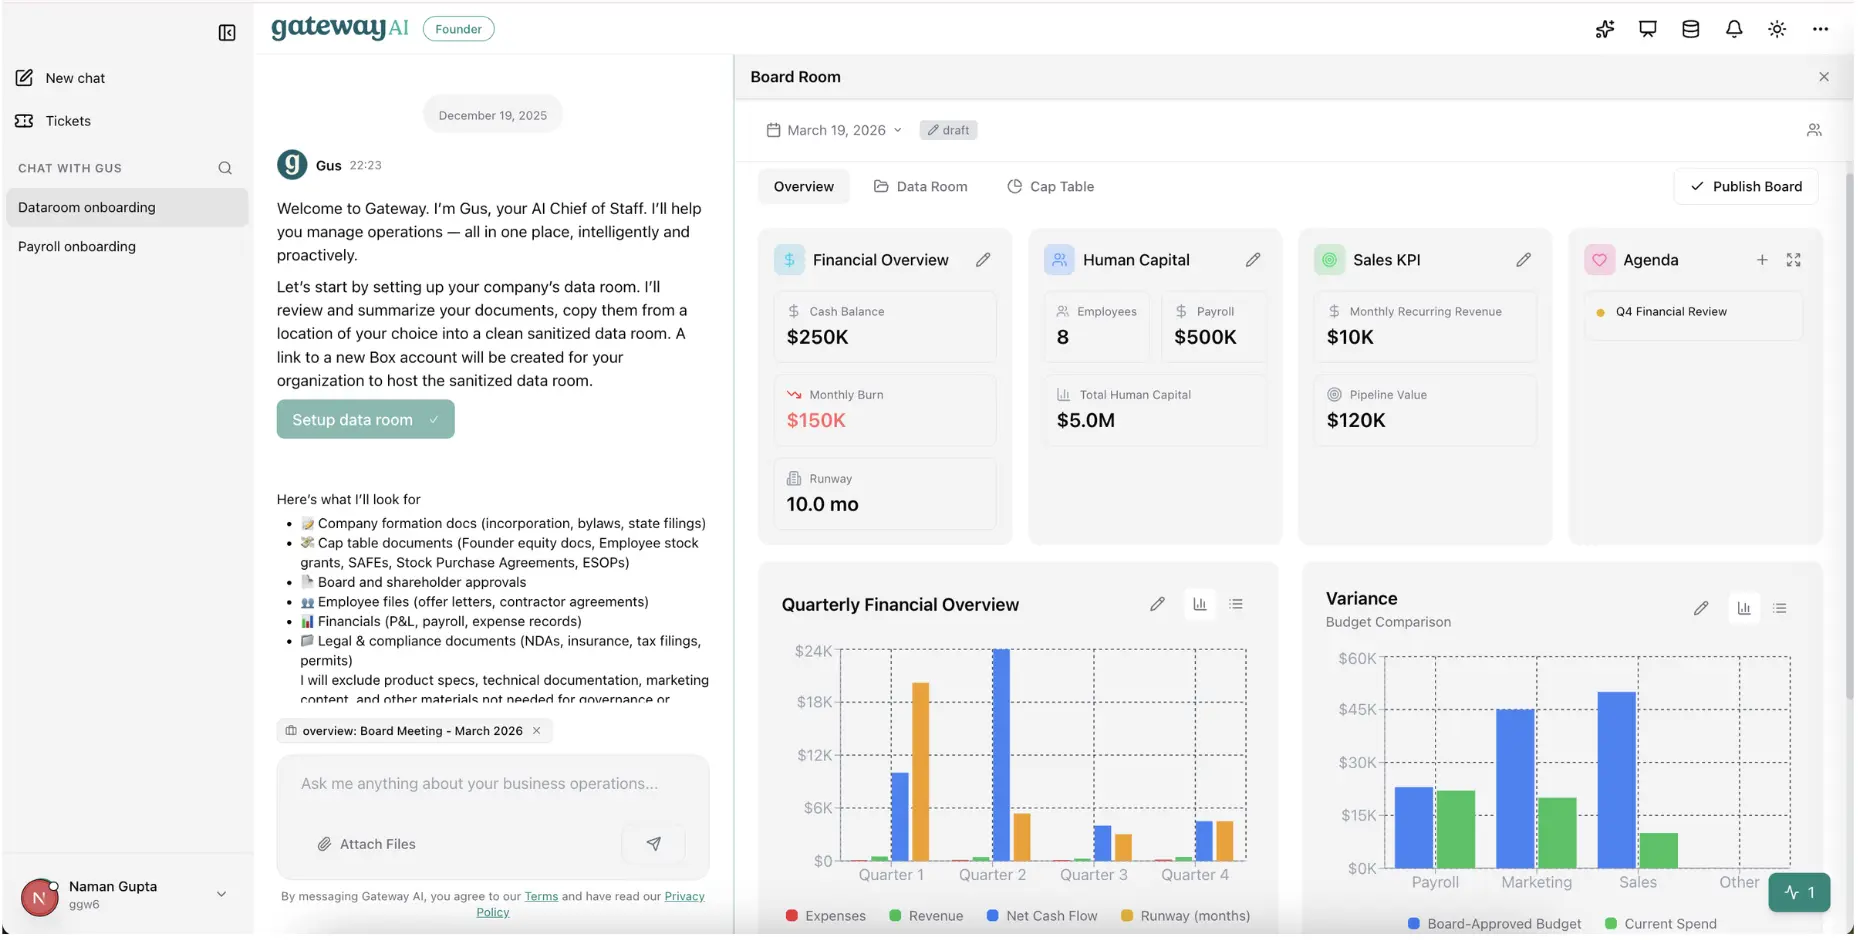Switch to the Overview tab
The height and width of the screenshot is (940, 1858).
804,187
